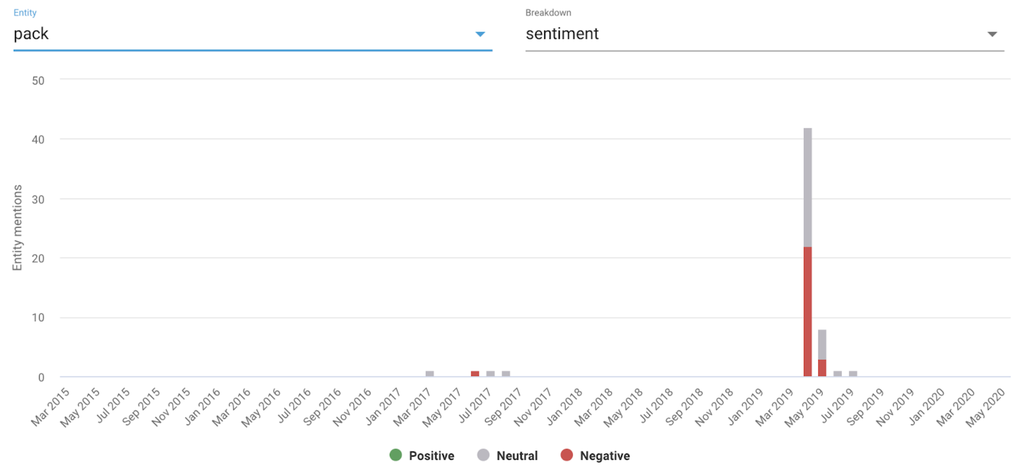This screenshot has height=474, width=1024.
Task: Click the tallest red Negative bar segment
Action: tap(807, 312)
